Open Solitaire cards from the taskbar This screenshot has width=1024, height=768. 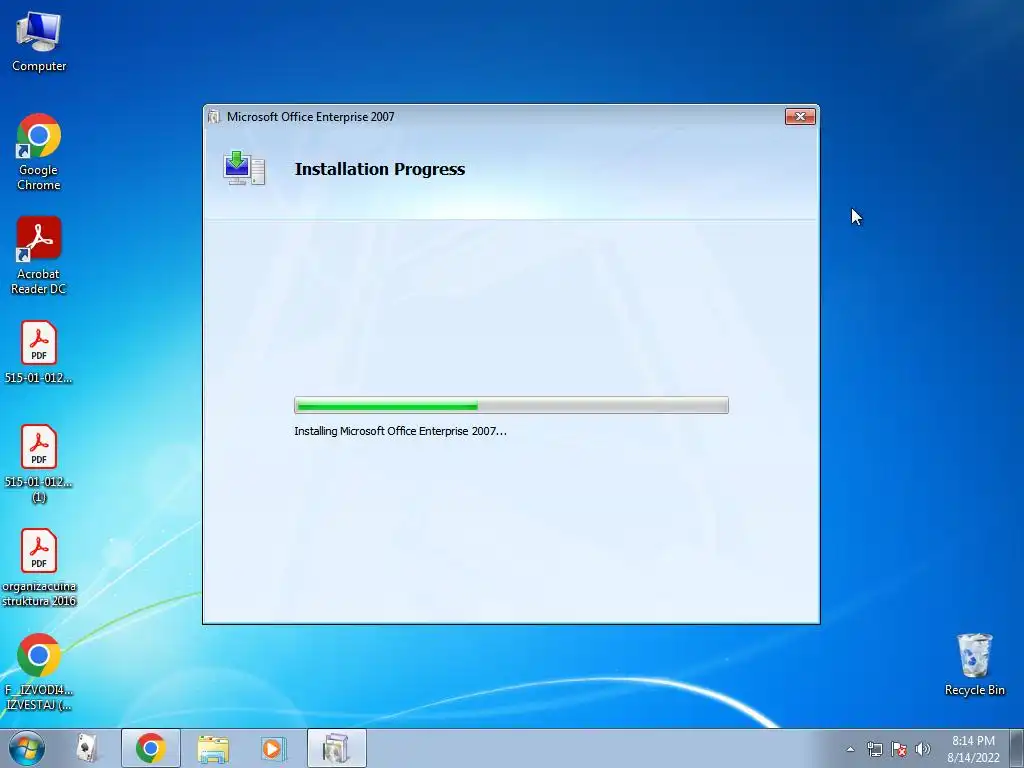[x=88, y=748]
